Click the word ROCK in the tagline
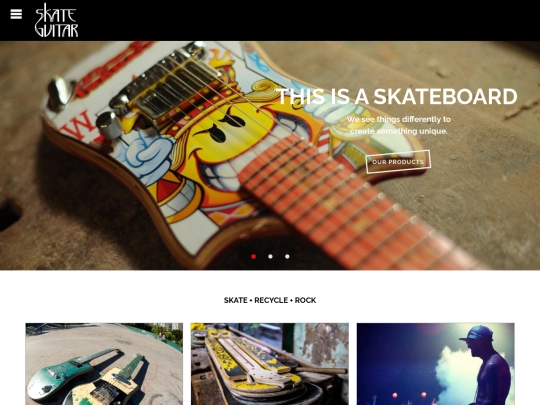540x405 pixels. click(305, 300)
